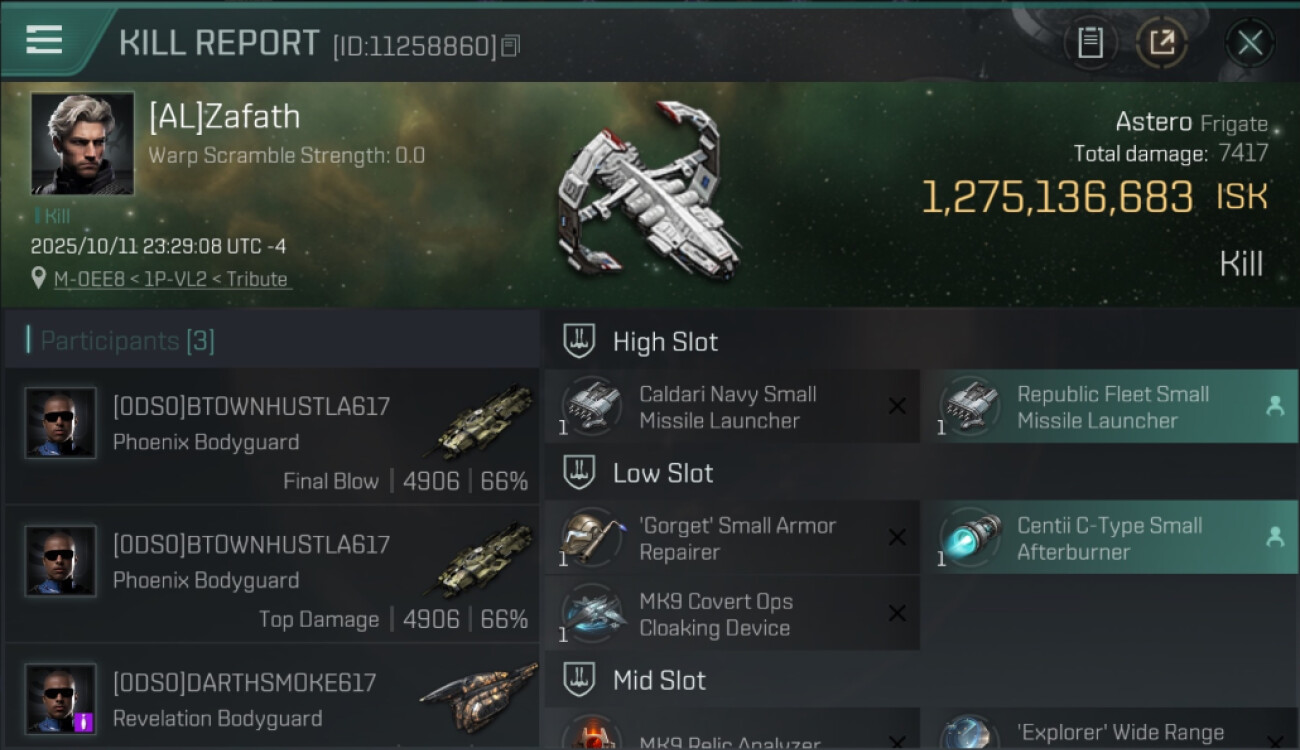
Task: Share the kill report externally
Action: click(1162, 42)
